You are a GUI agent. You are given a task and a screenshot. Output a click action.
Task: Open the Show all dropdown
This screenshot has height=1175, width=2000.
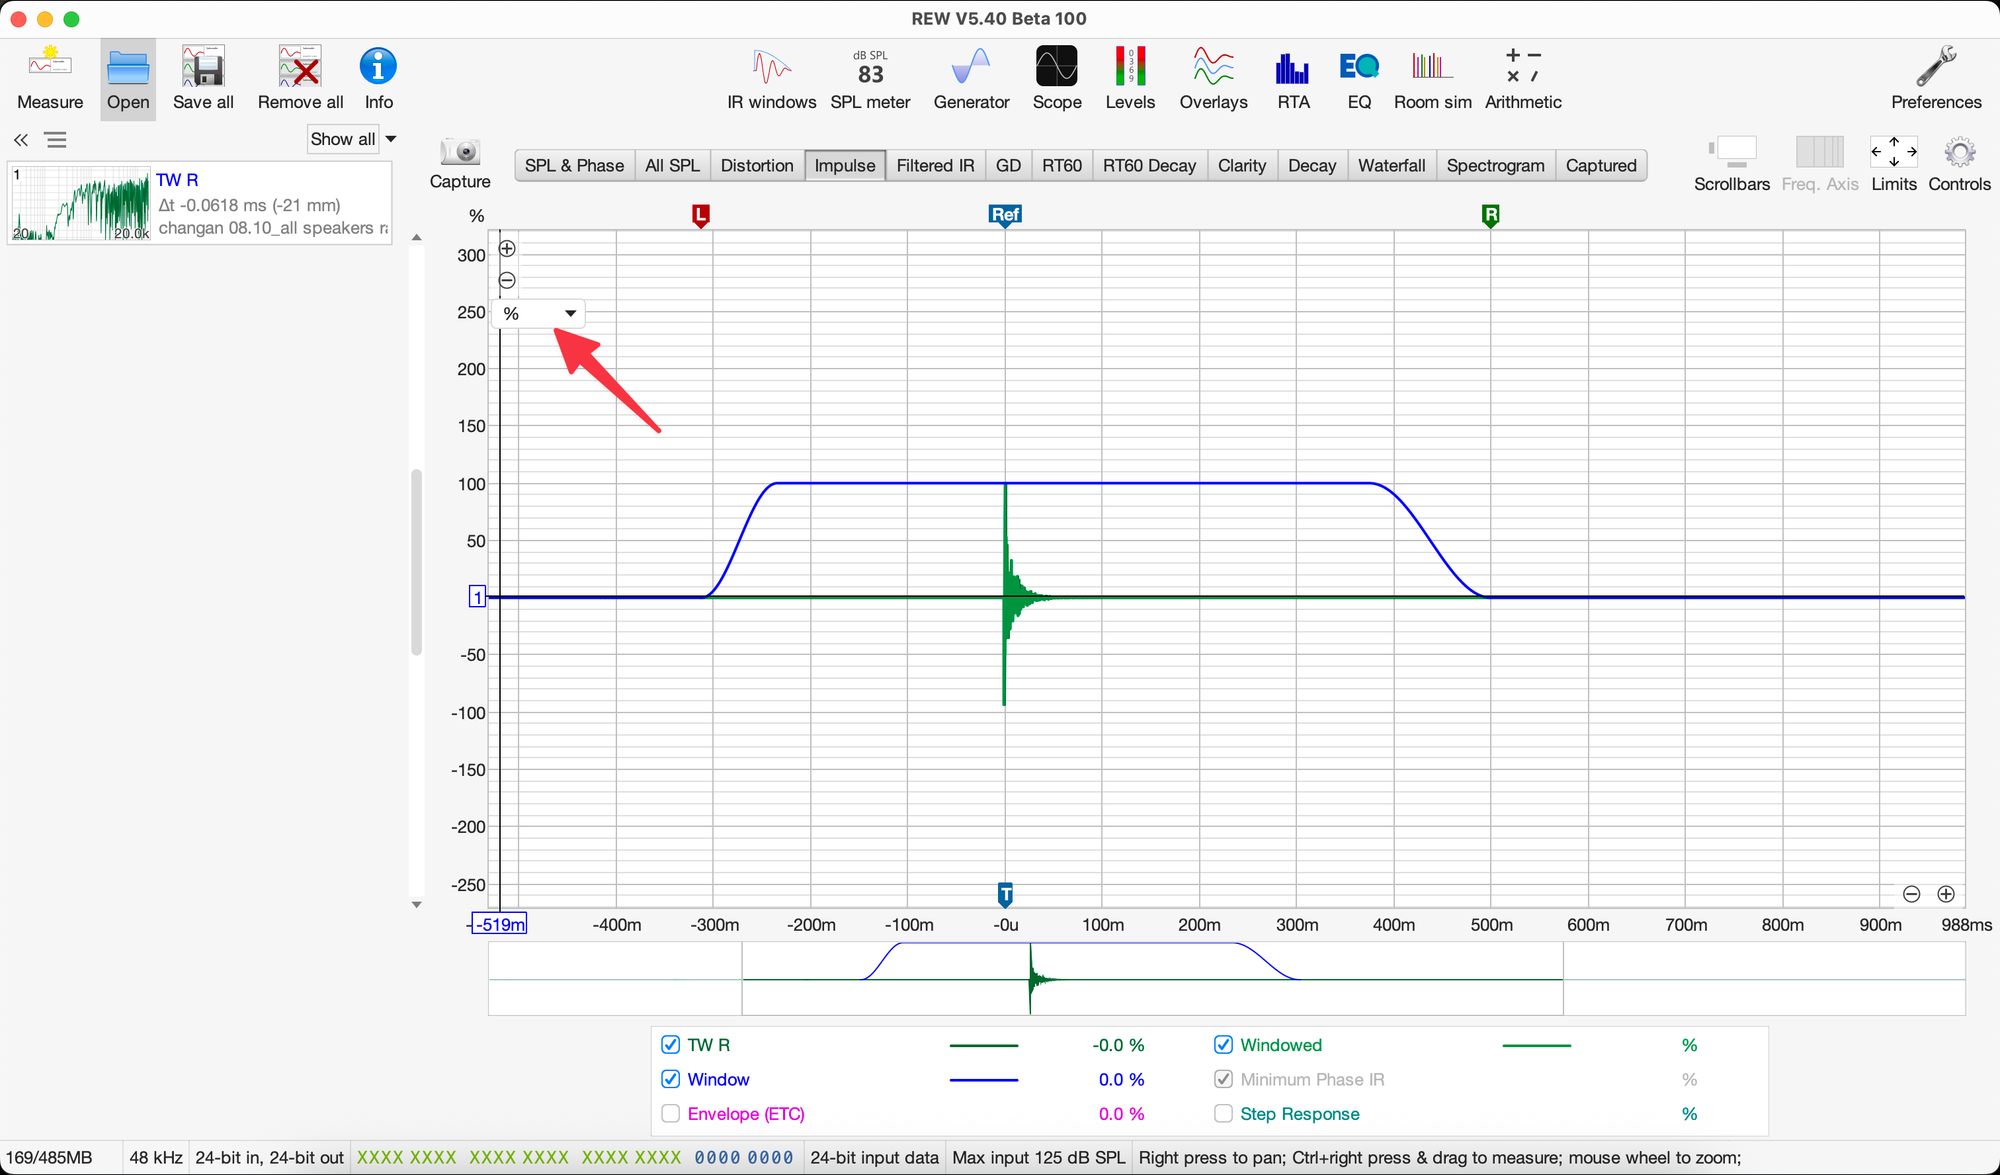click(x=352, y=139)
